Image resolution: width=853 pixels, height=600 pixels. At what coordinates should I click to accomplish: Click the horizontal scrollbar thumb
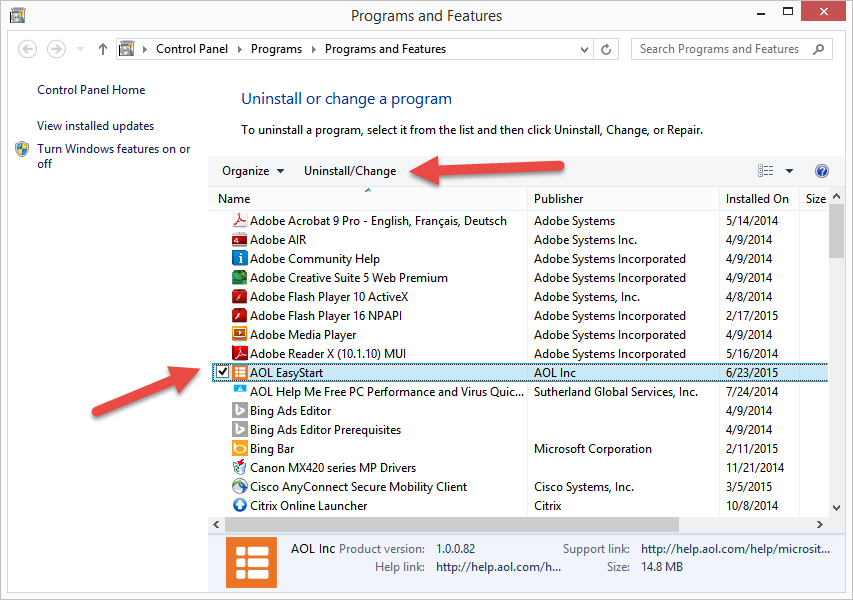(452, 524)
